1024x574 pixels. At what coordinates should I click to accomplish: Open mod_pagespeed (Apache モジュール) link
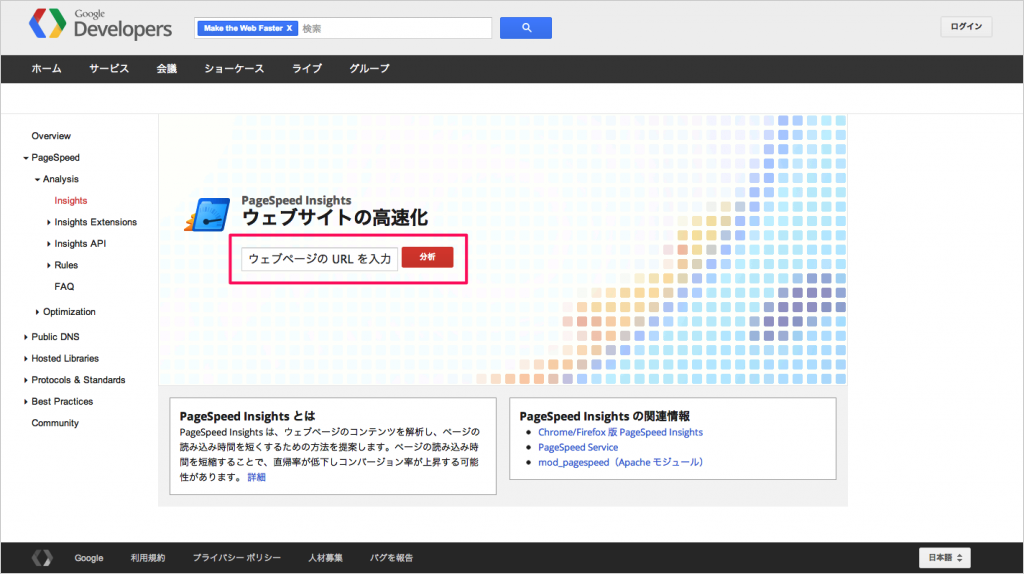pyautogui.click(x=620, y=462)
